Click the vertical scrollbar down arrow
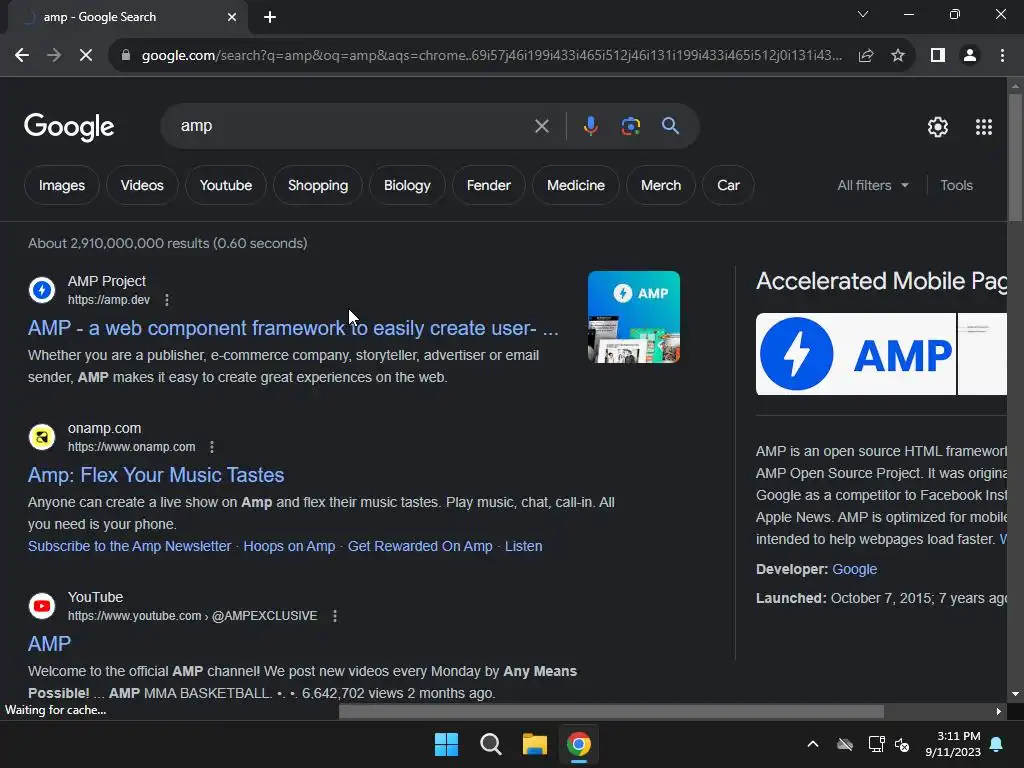Viewport: 1024px width, 768px height. 1015,694
